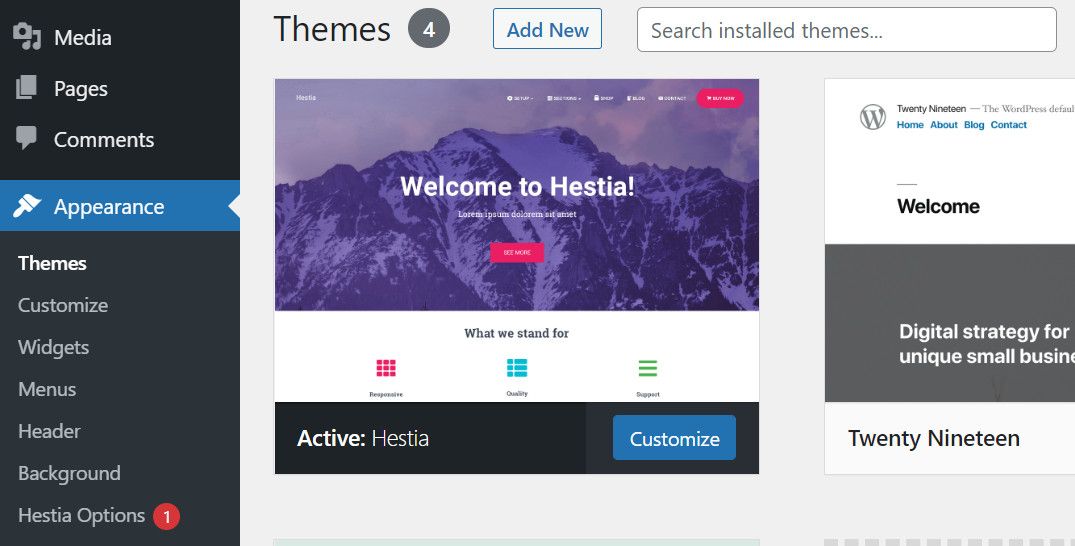The image size is (1075, 546).
Task: Click the blue Customize button for Hestia
Action: pos(674,438)
